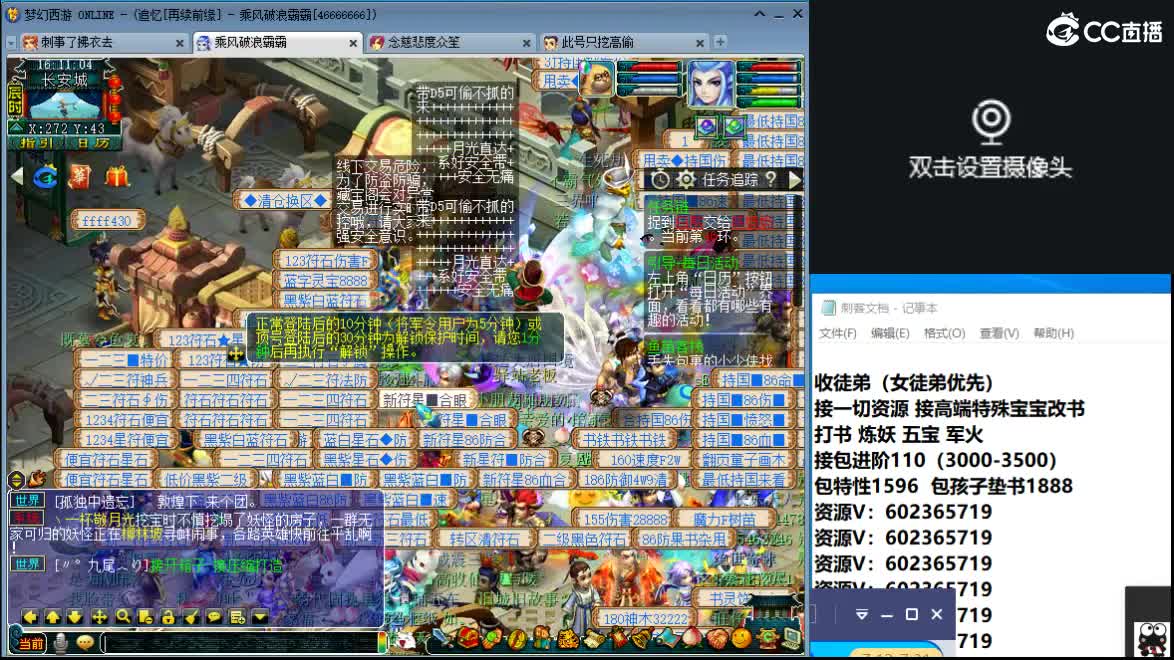
Task: Open the gear settings in 任务追踪 header
Action: 686,180
